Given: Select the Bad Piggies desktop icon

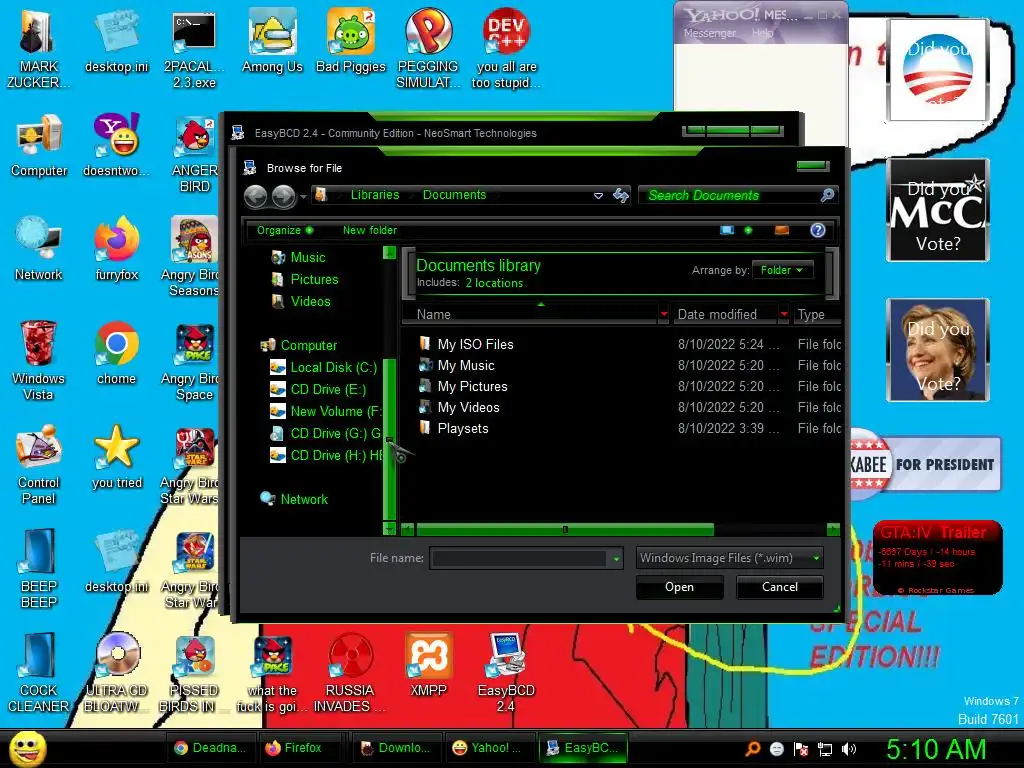Looking at the screenshot, I should pos(351,42).
